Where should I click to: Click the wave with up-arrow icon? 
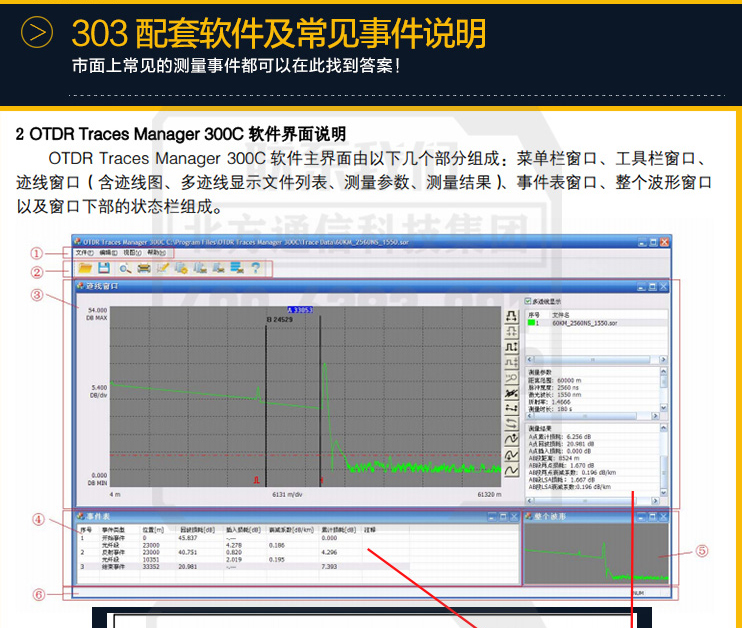click(x=512, y=440)
